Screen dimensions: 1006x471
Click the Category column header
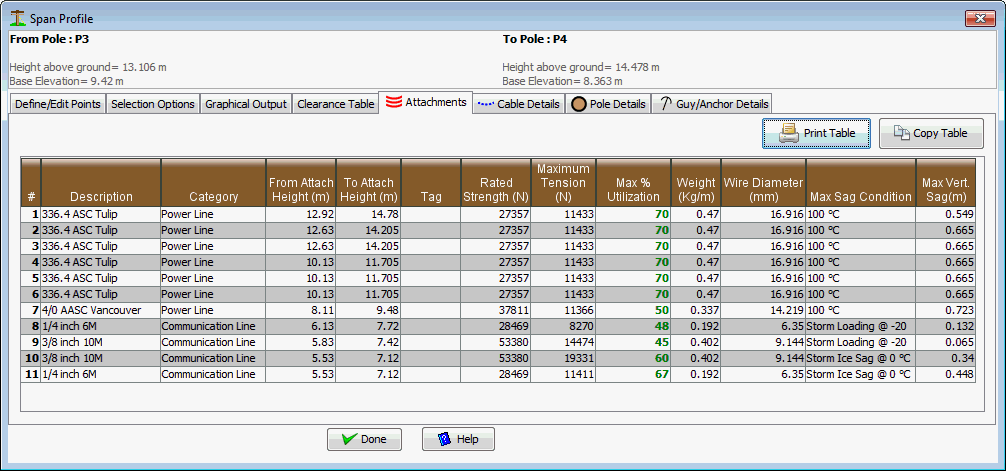(214, 182)
